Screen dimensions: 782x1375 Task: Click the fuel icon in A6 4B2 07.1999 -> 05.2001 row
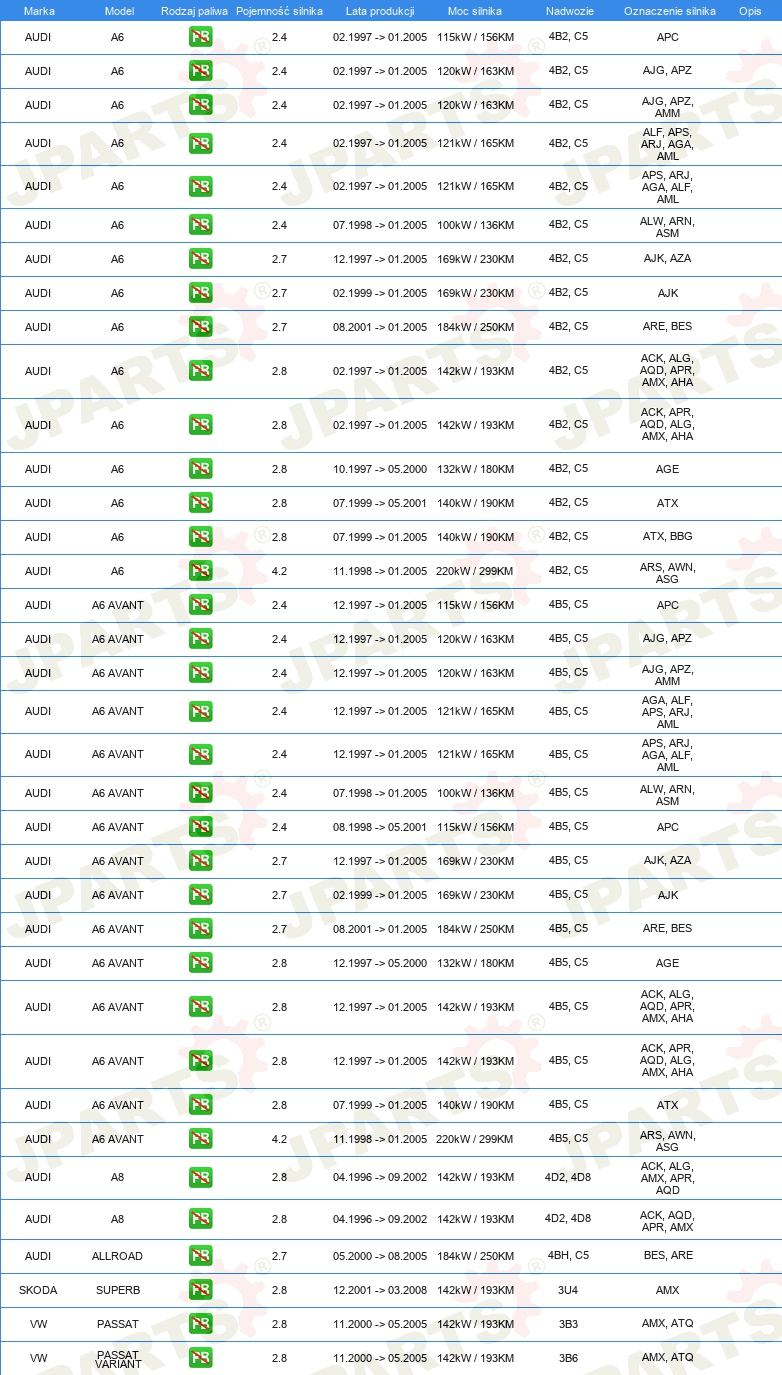[201, 503]
